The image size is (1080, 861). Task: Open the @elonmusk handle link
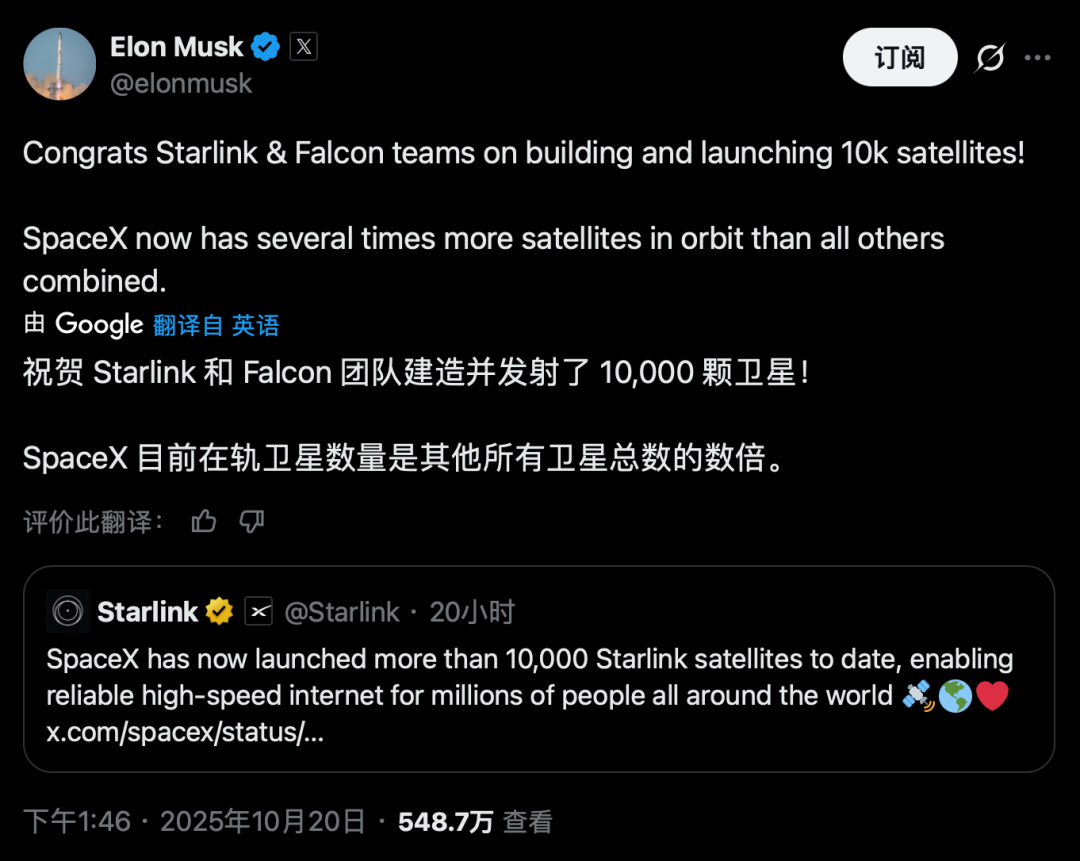click(181, 83)
